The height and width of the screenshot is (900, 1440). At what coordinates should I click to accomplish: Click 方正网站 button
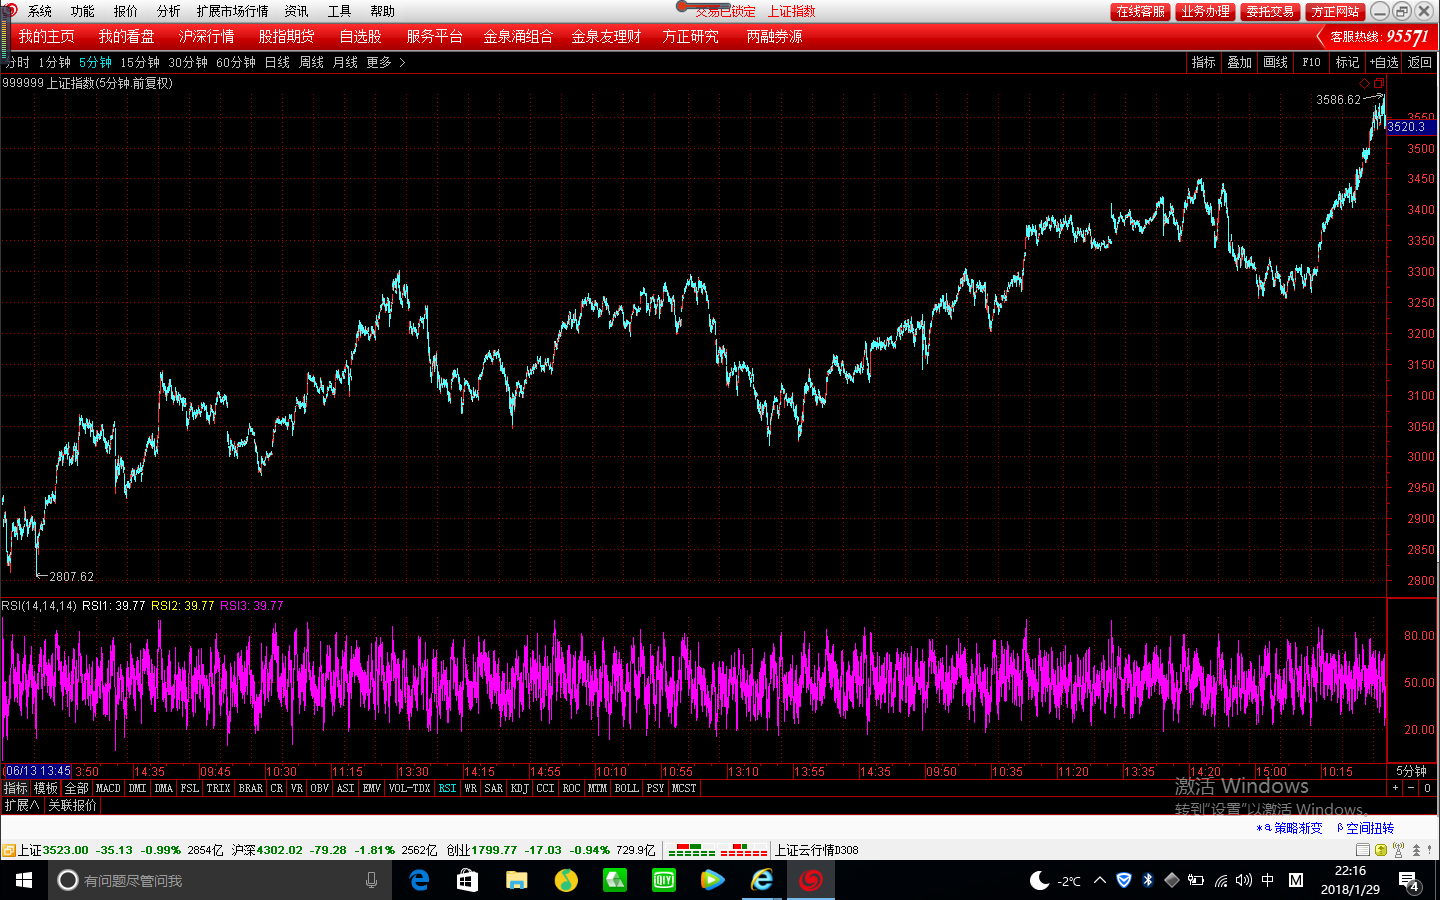(x=1336, y=11)
